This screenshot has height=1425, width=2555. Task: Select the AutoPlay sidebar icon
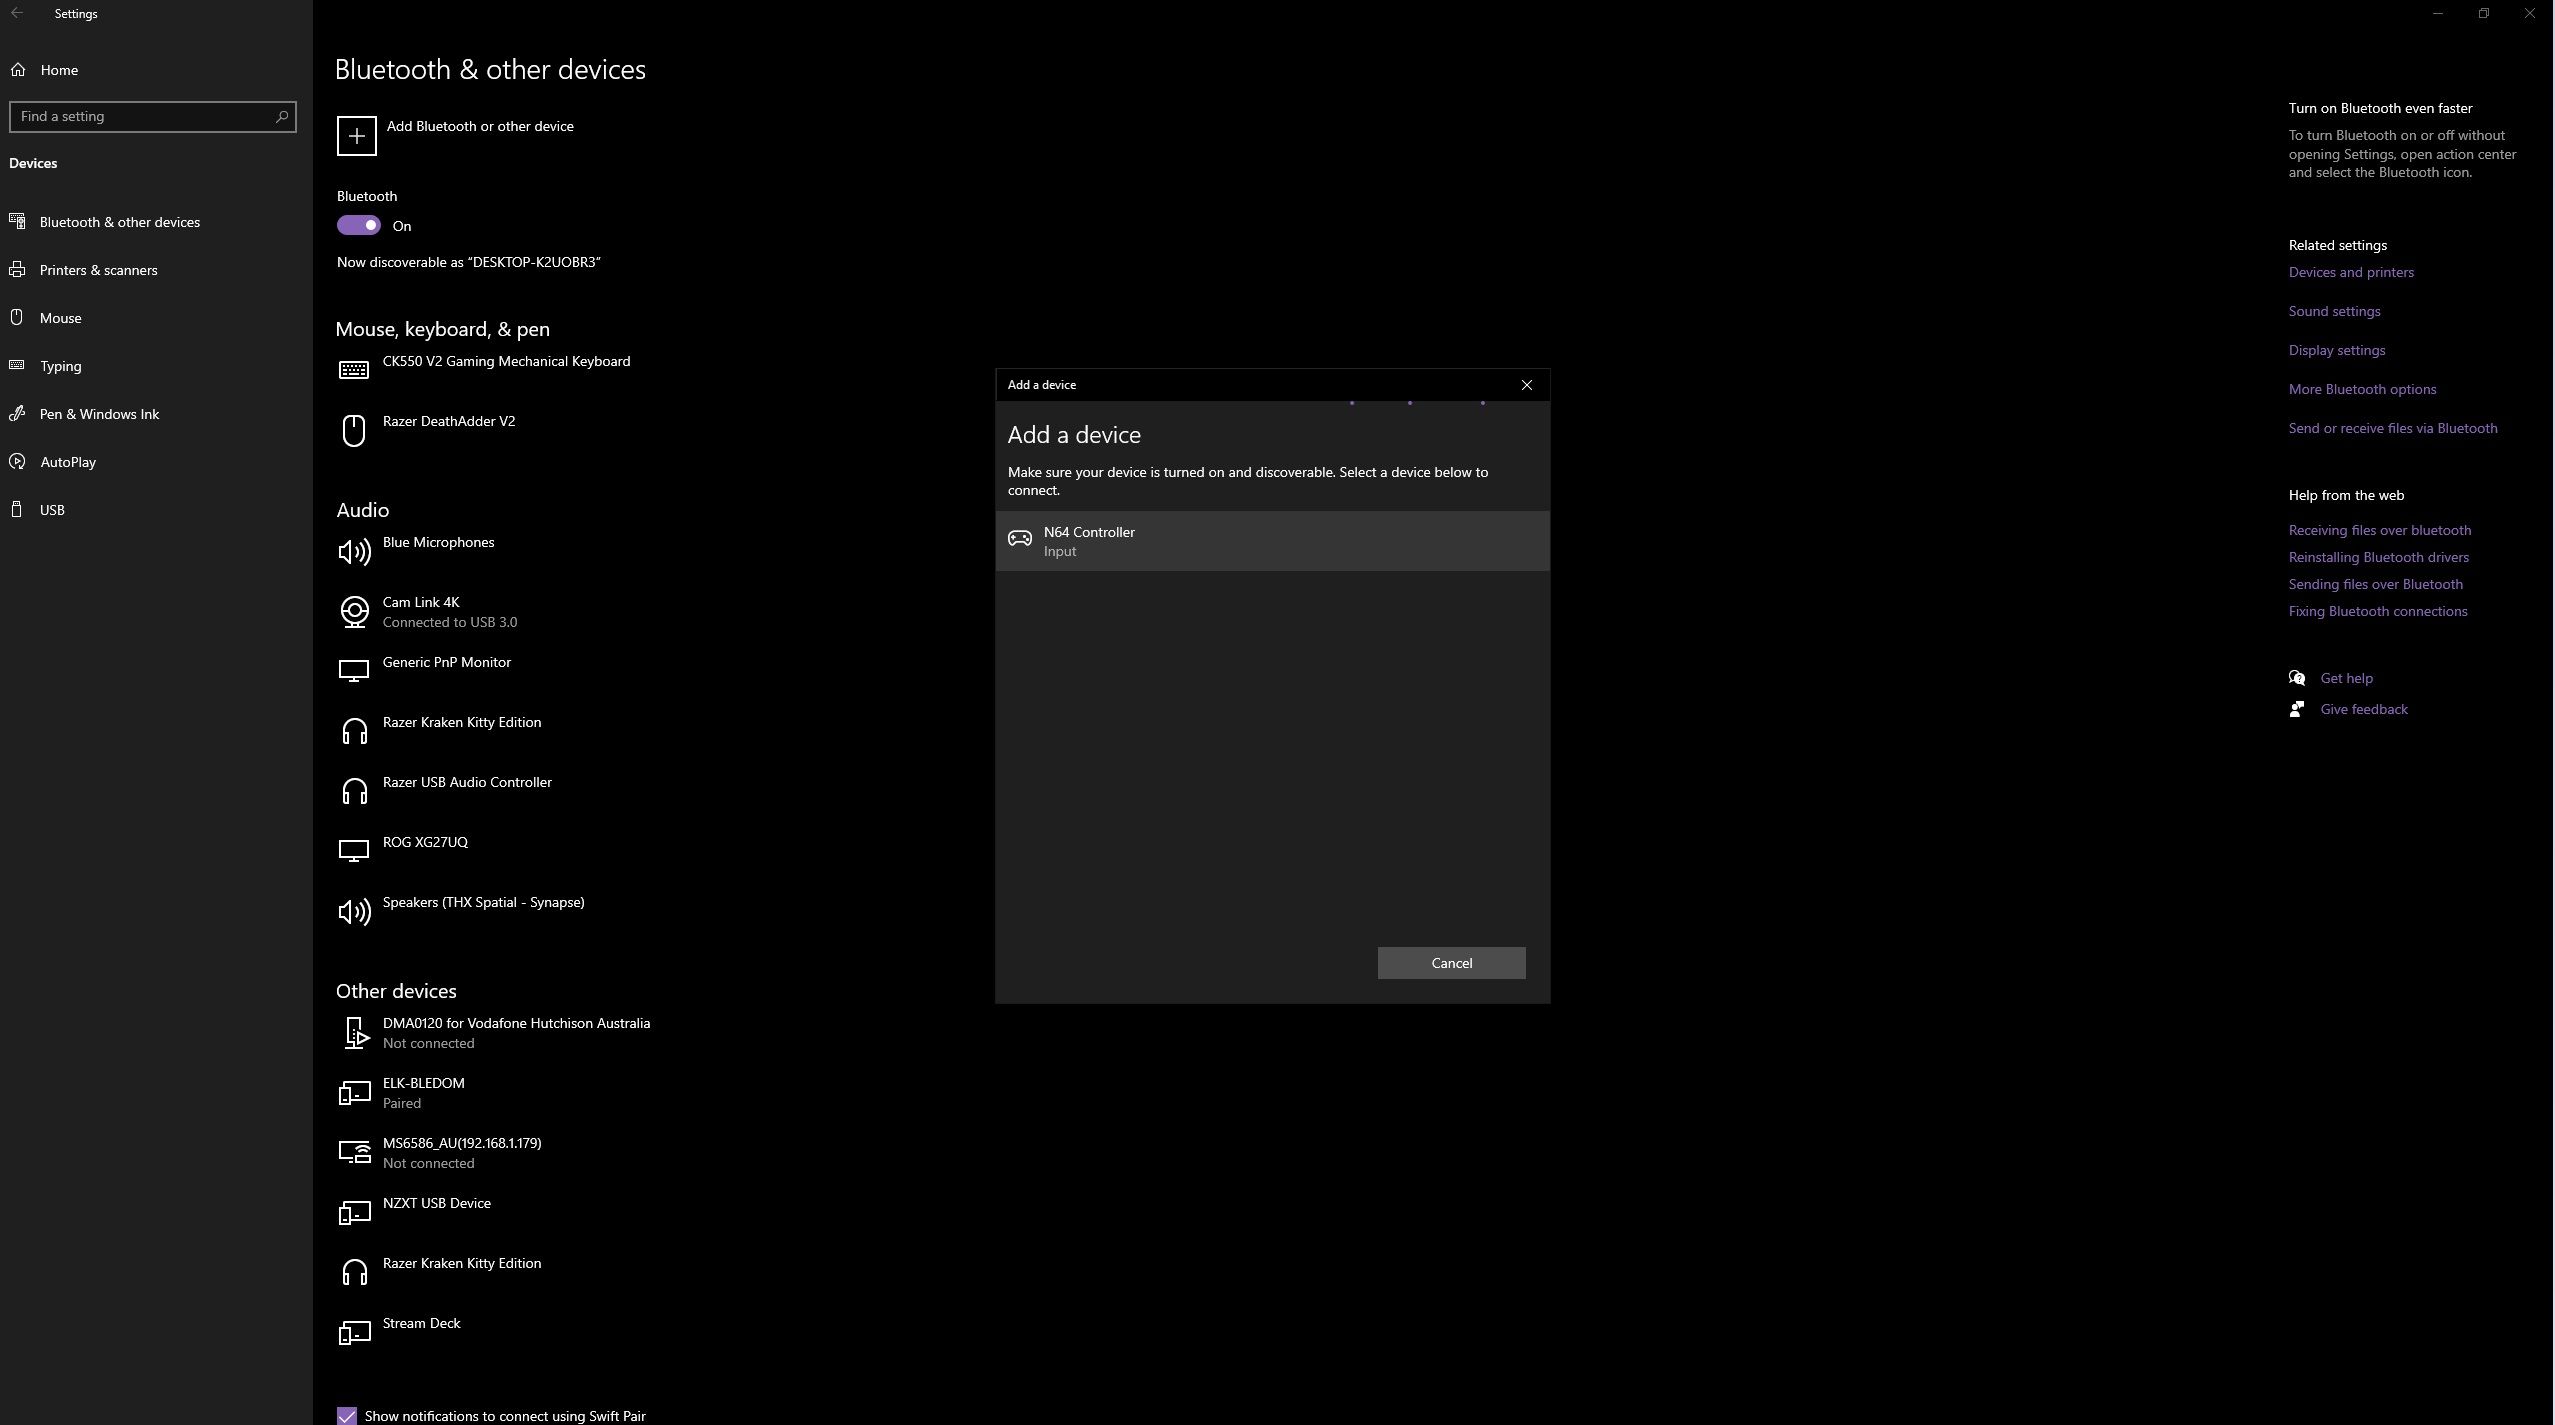pyautogui.click(x=18, y=461)
